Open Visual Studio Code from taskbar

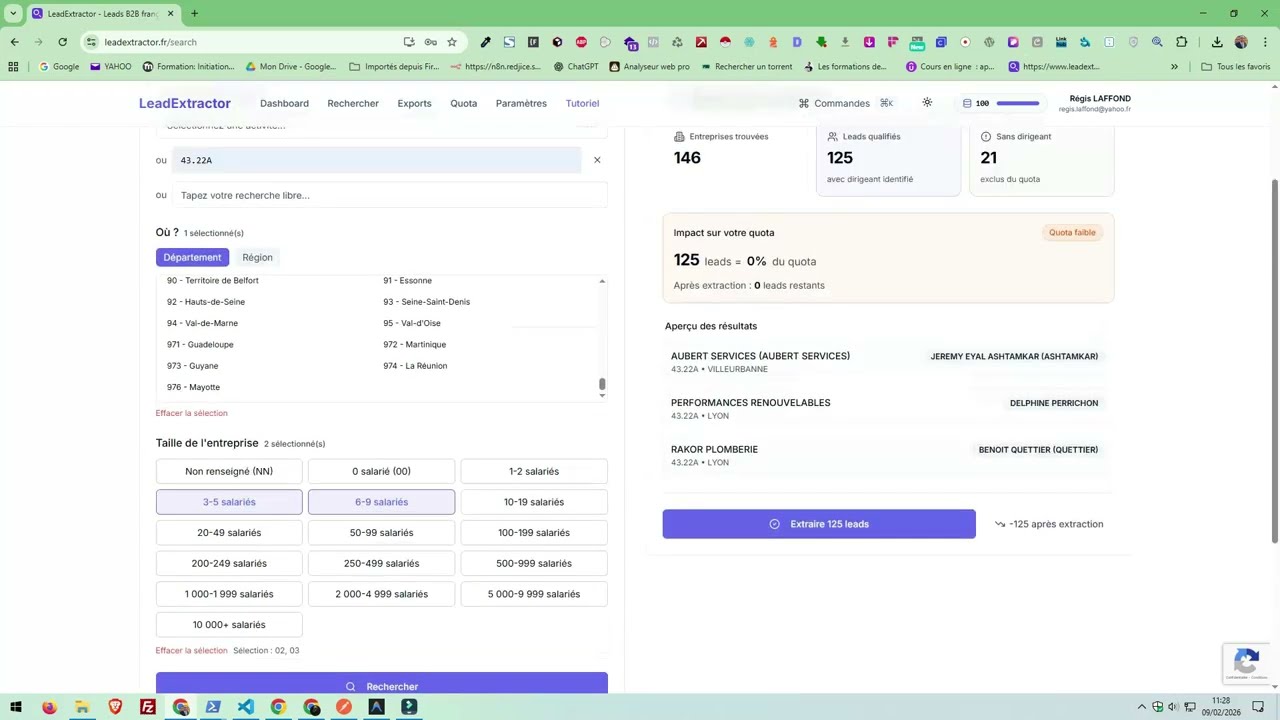246,707
